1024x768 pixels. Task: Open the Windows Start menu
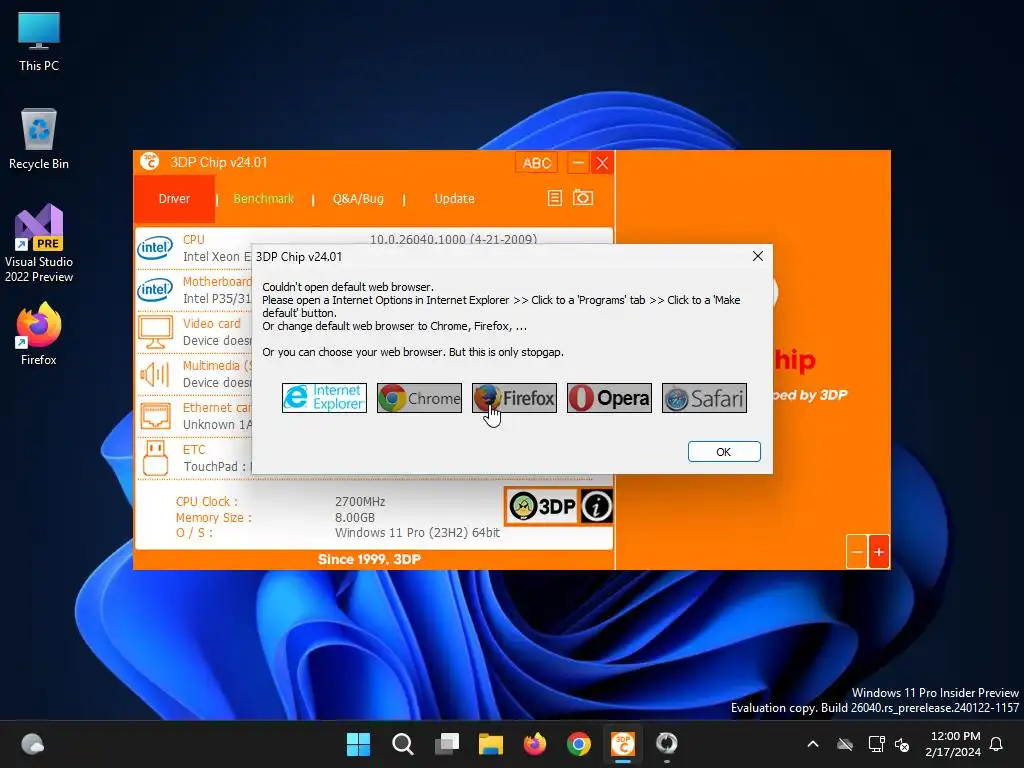(x=358, y=744)
